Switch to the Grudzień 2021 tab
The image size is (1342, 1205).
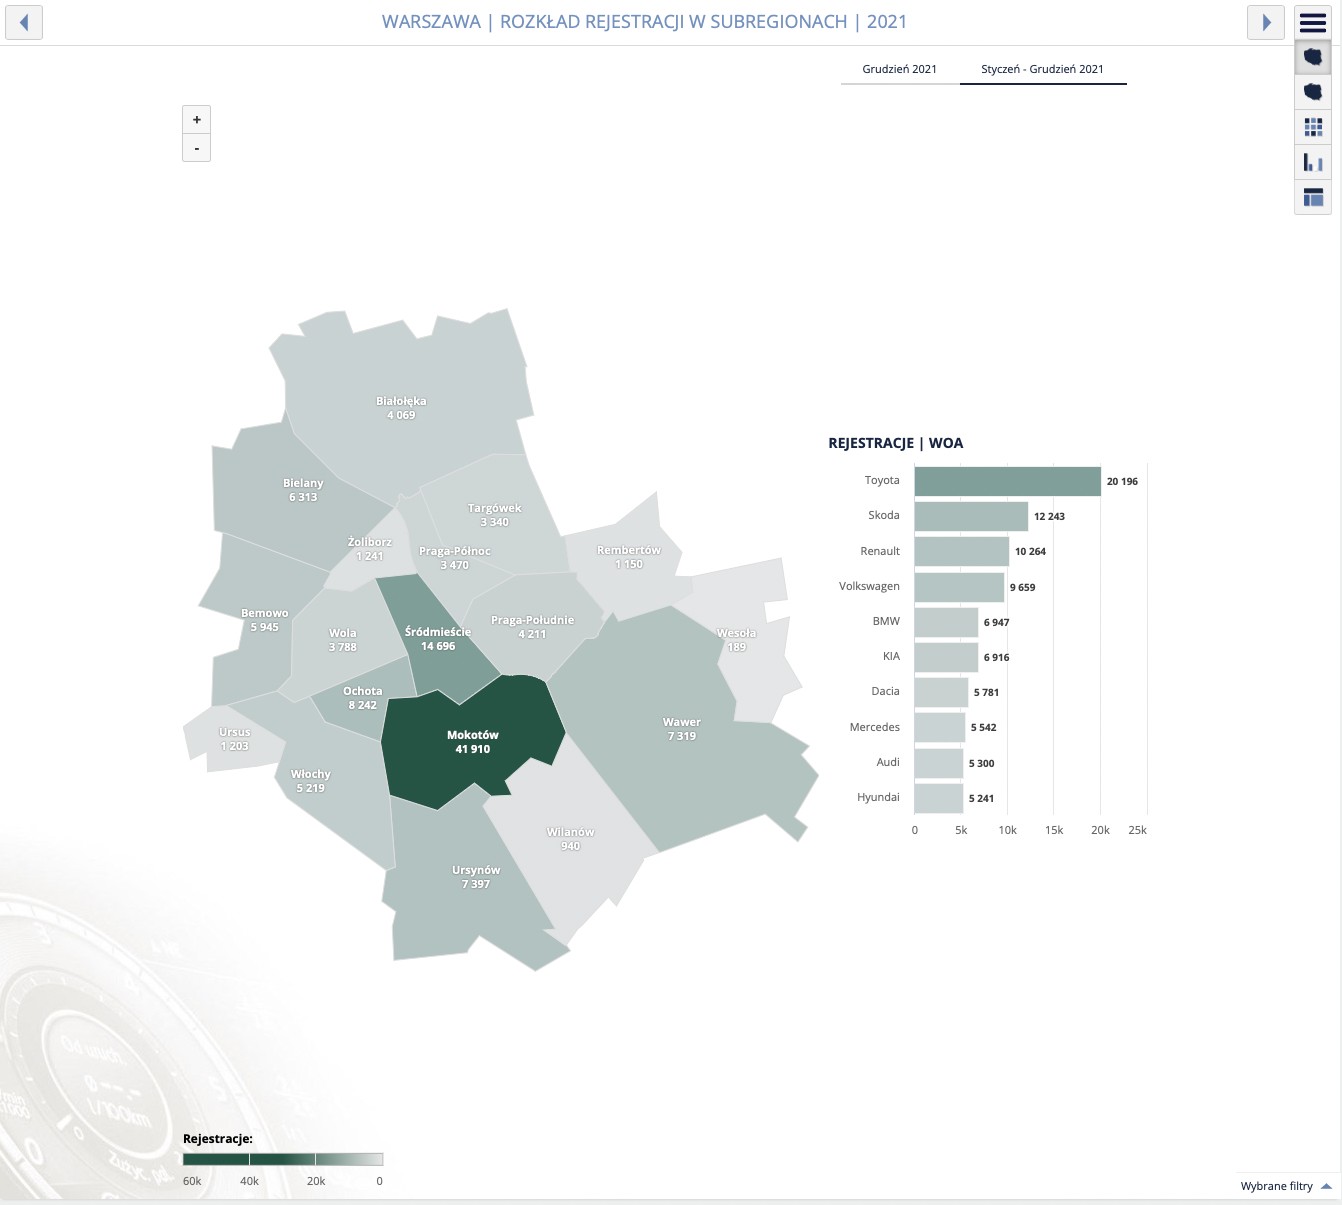[x=899, y=69]
